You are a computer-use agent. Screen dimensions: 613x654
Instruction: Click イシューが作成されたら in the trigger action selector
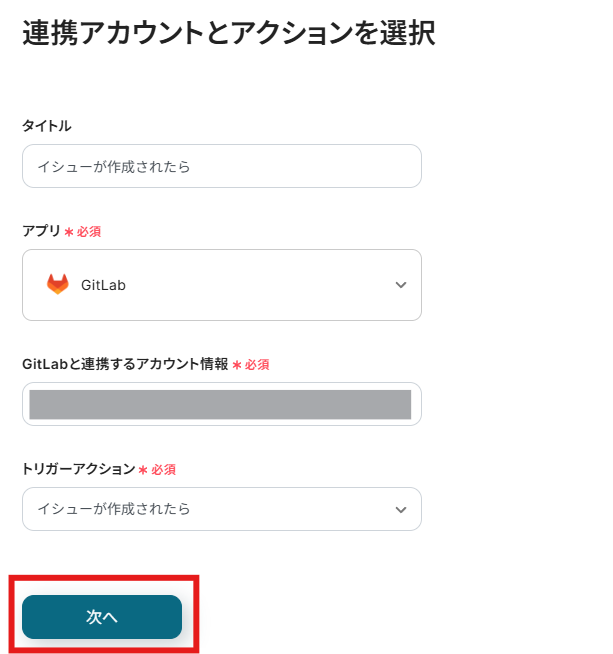[114, 509]
